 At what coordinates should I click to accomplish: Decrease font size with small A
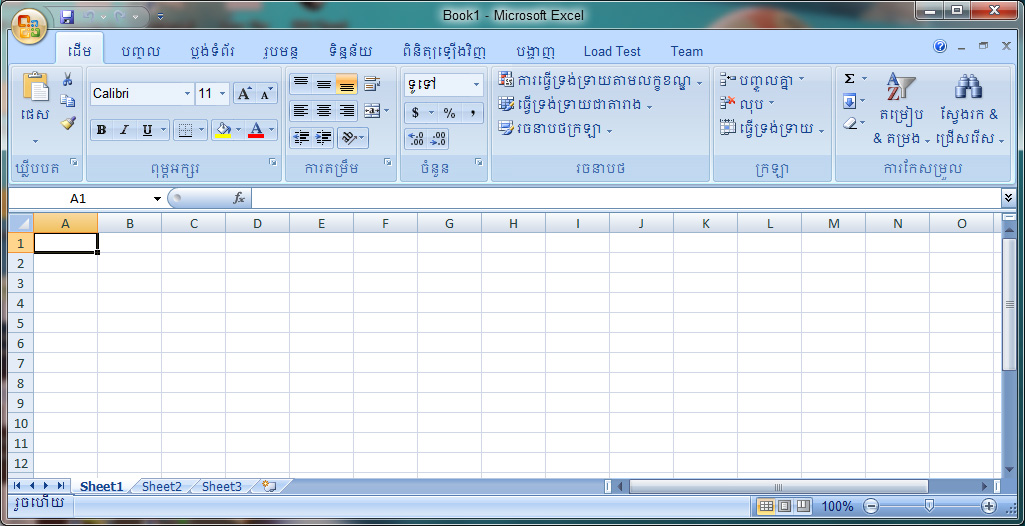coord(265,93)
